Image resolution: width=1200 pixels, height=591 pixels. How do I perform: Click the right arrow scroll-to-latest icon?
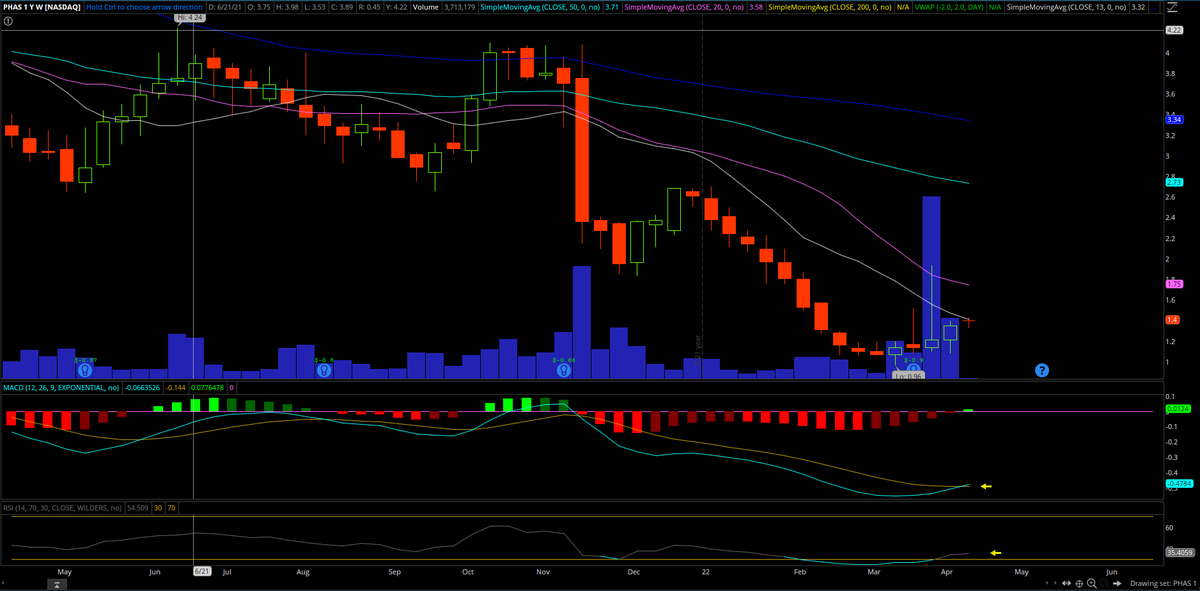[x=1117, y=583]
